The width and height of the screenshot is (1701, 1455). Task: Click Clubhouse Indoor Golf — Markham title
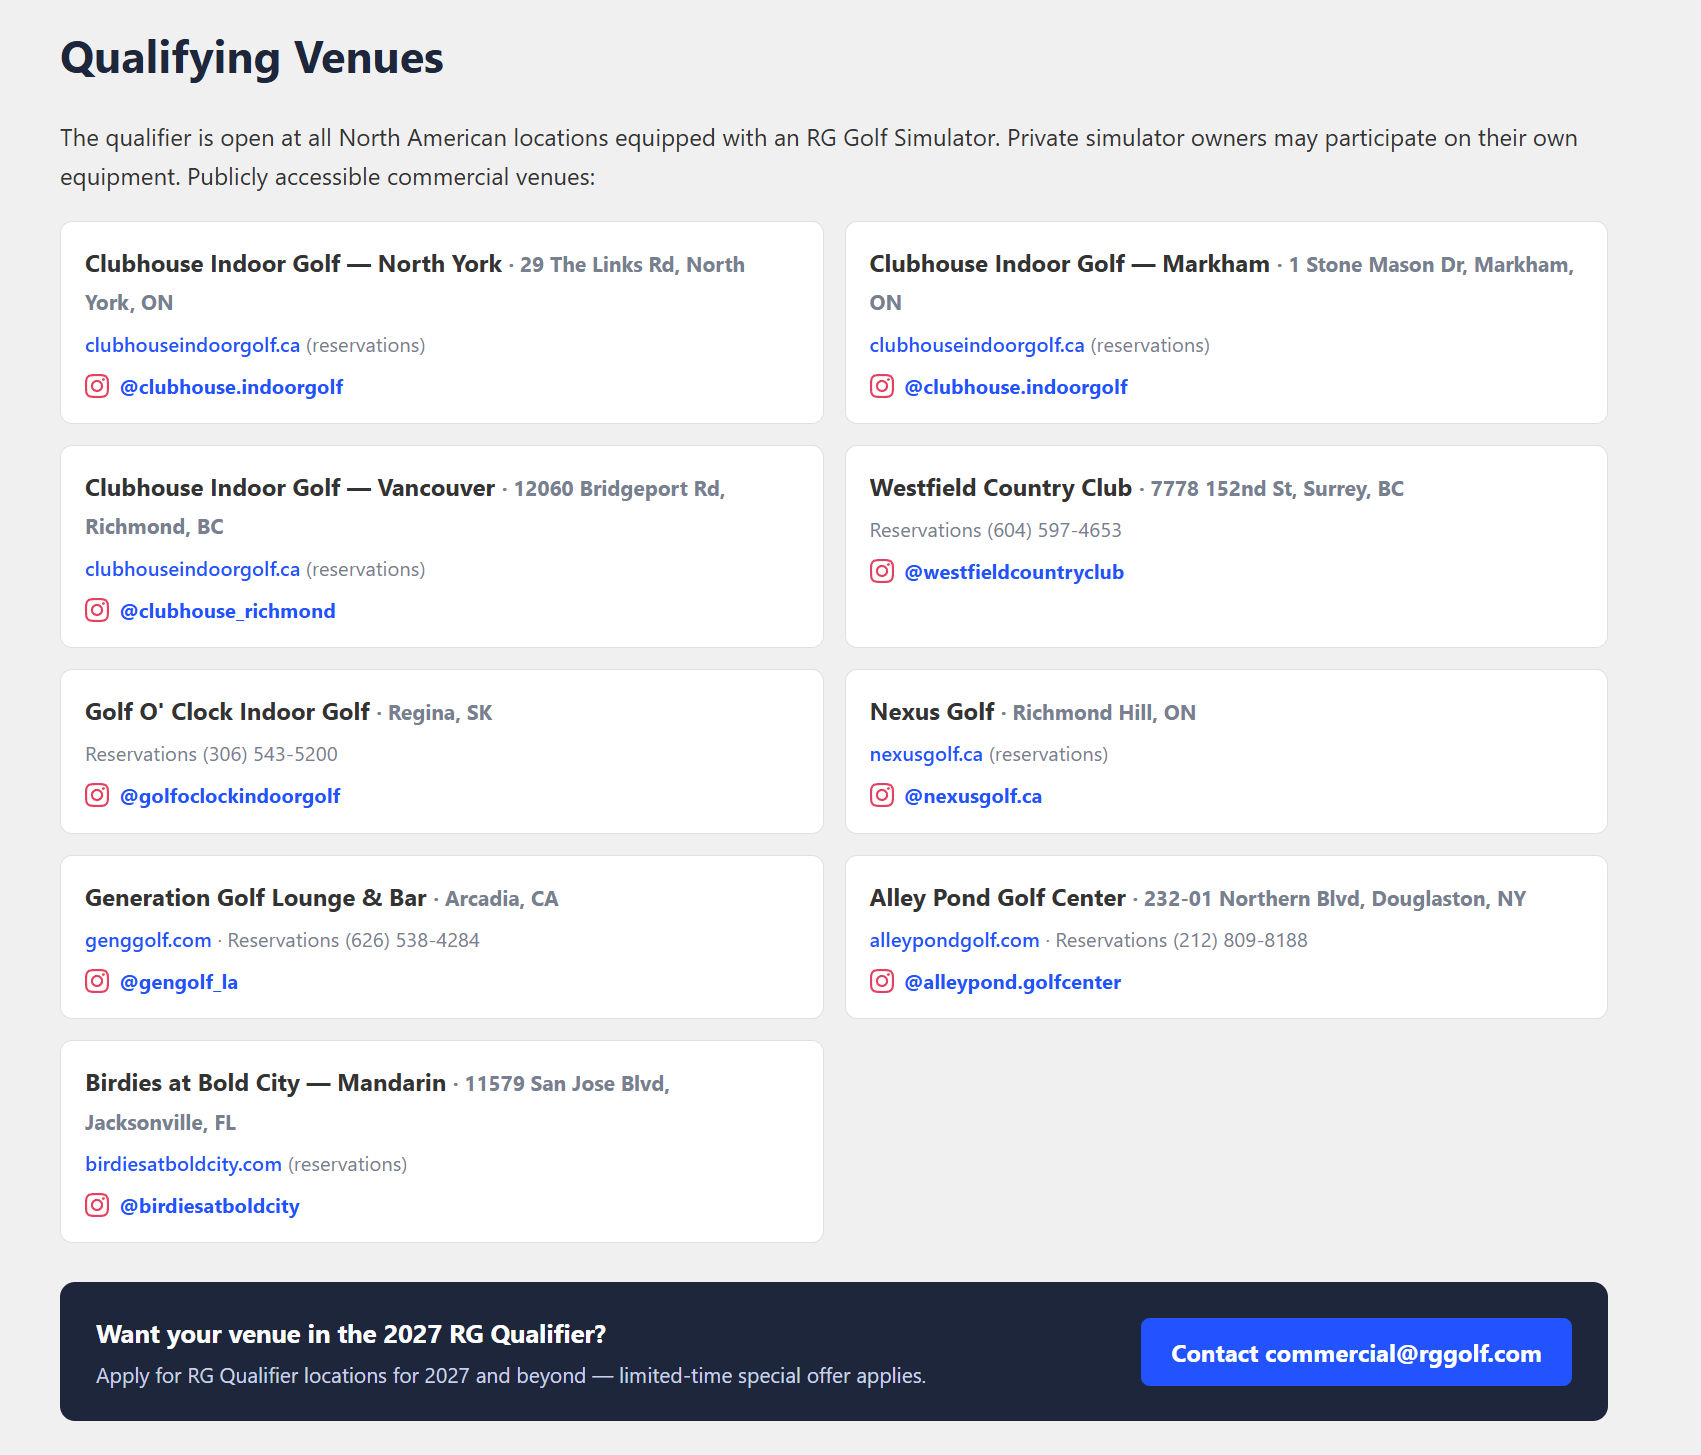1070,264
